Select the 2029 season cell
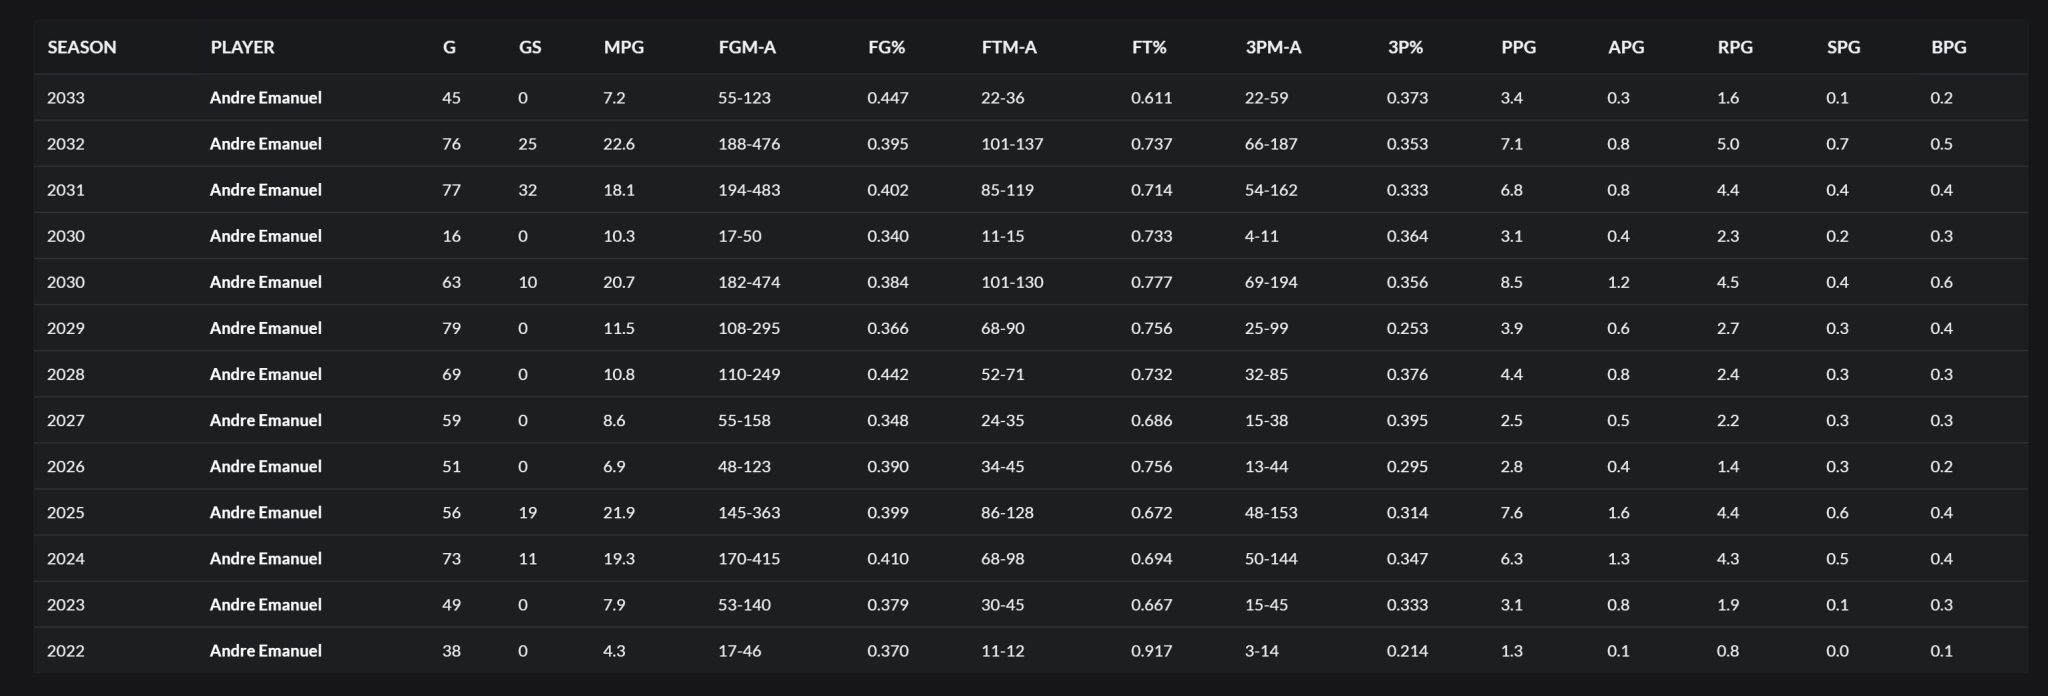Screen dimensions: 2048x696 point(66,329)
